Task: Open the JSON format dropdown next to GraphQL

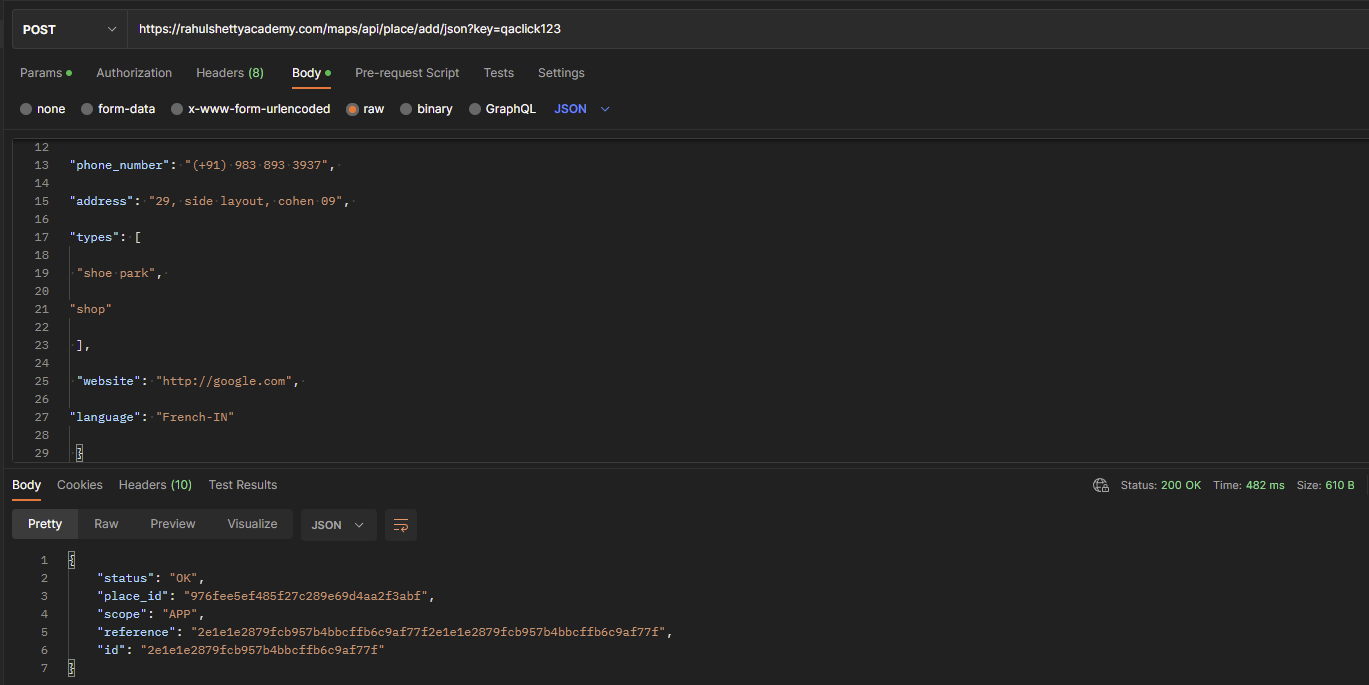Action: (x=578, y=108)
